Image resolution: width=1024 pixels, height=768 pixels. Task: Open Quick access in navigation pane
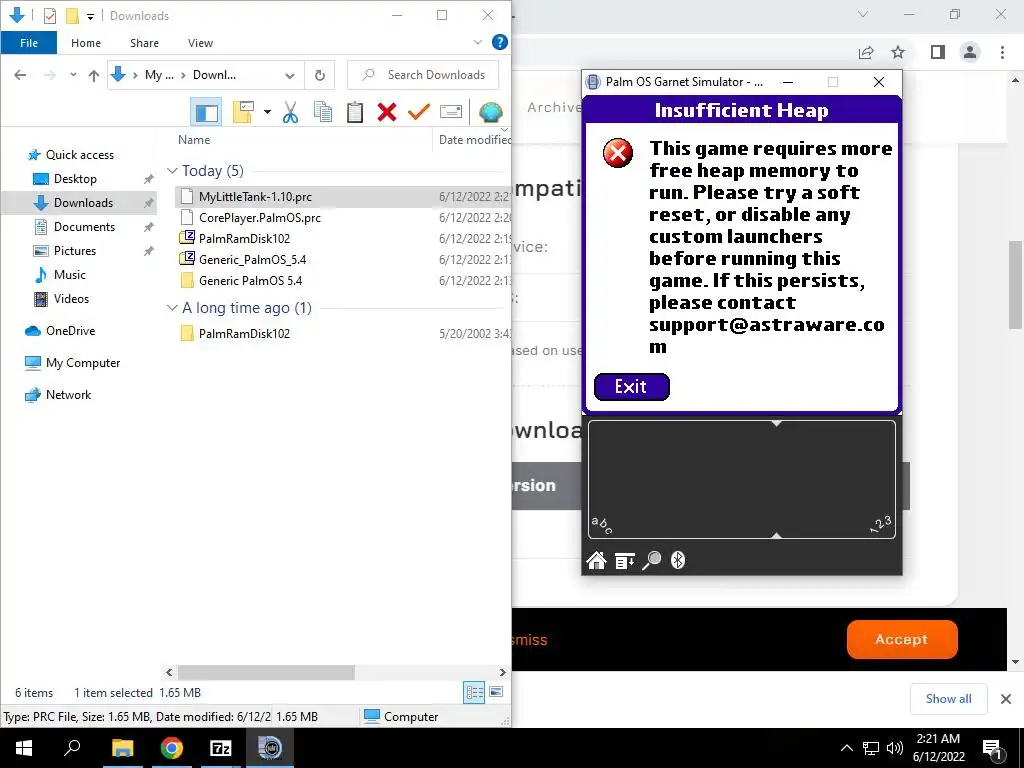coord(79,155)
